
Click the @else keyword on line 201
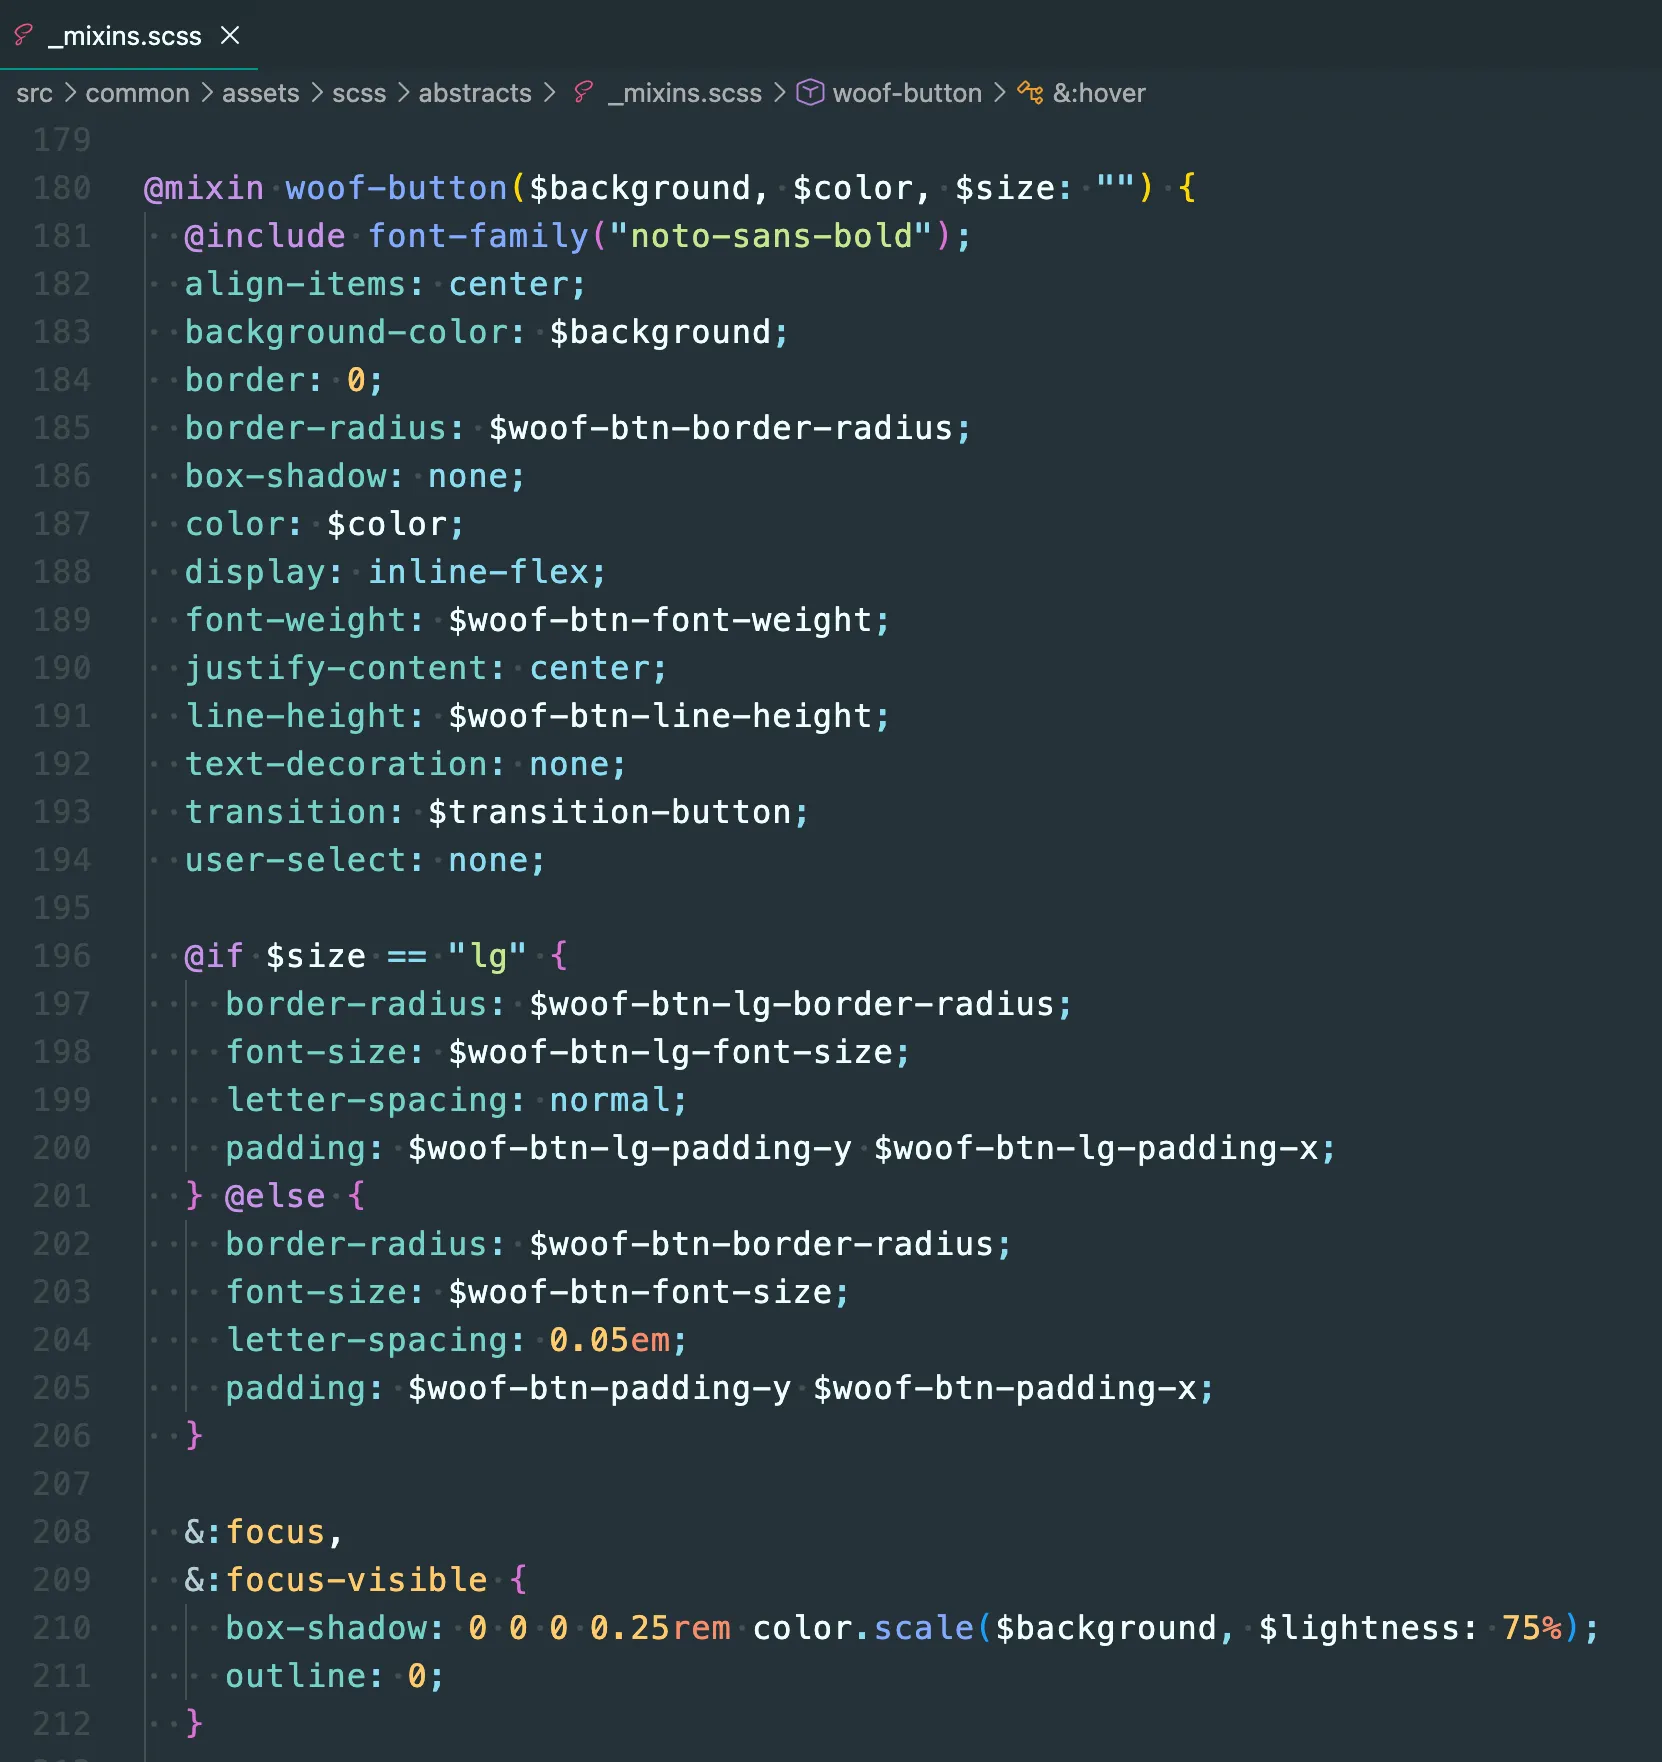(x=275, y=1196)
